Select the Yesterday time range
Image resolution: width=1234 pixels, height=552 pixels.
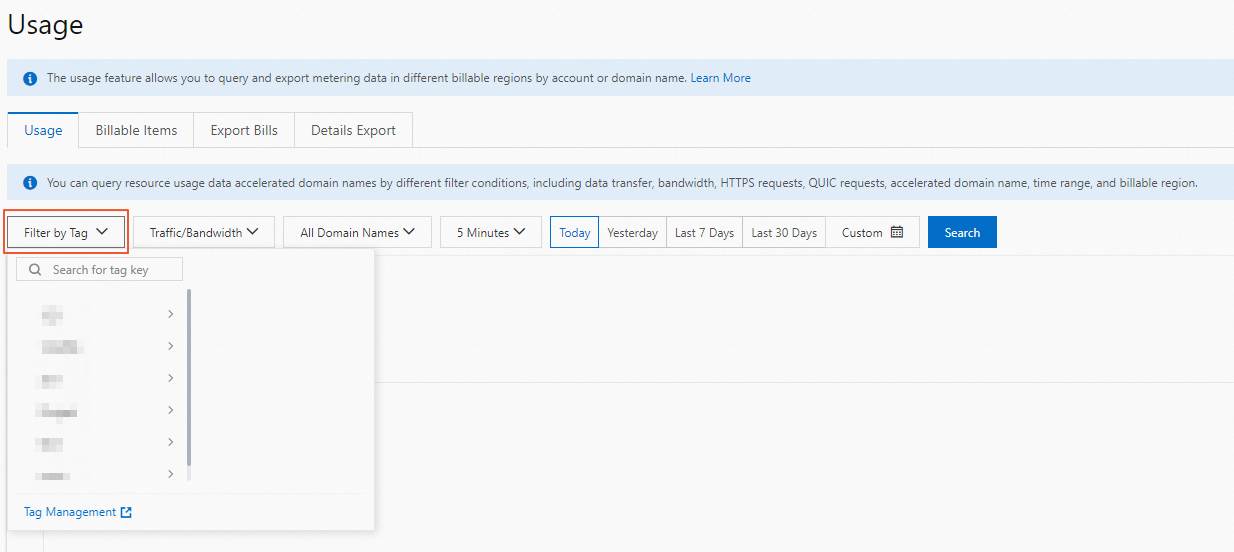632,232
